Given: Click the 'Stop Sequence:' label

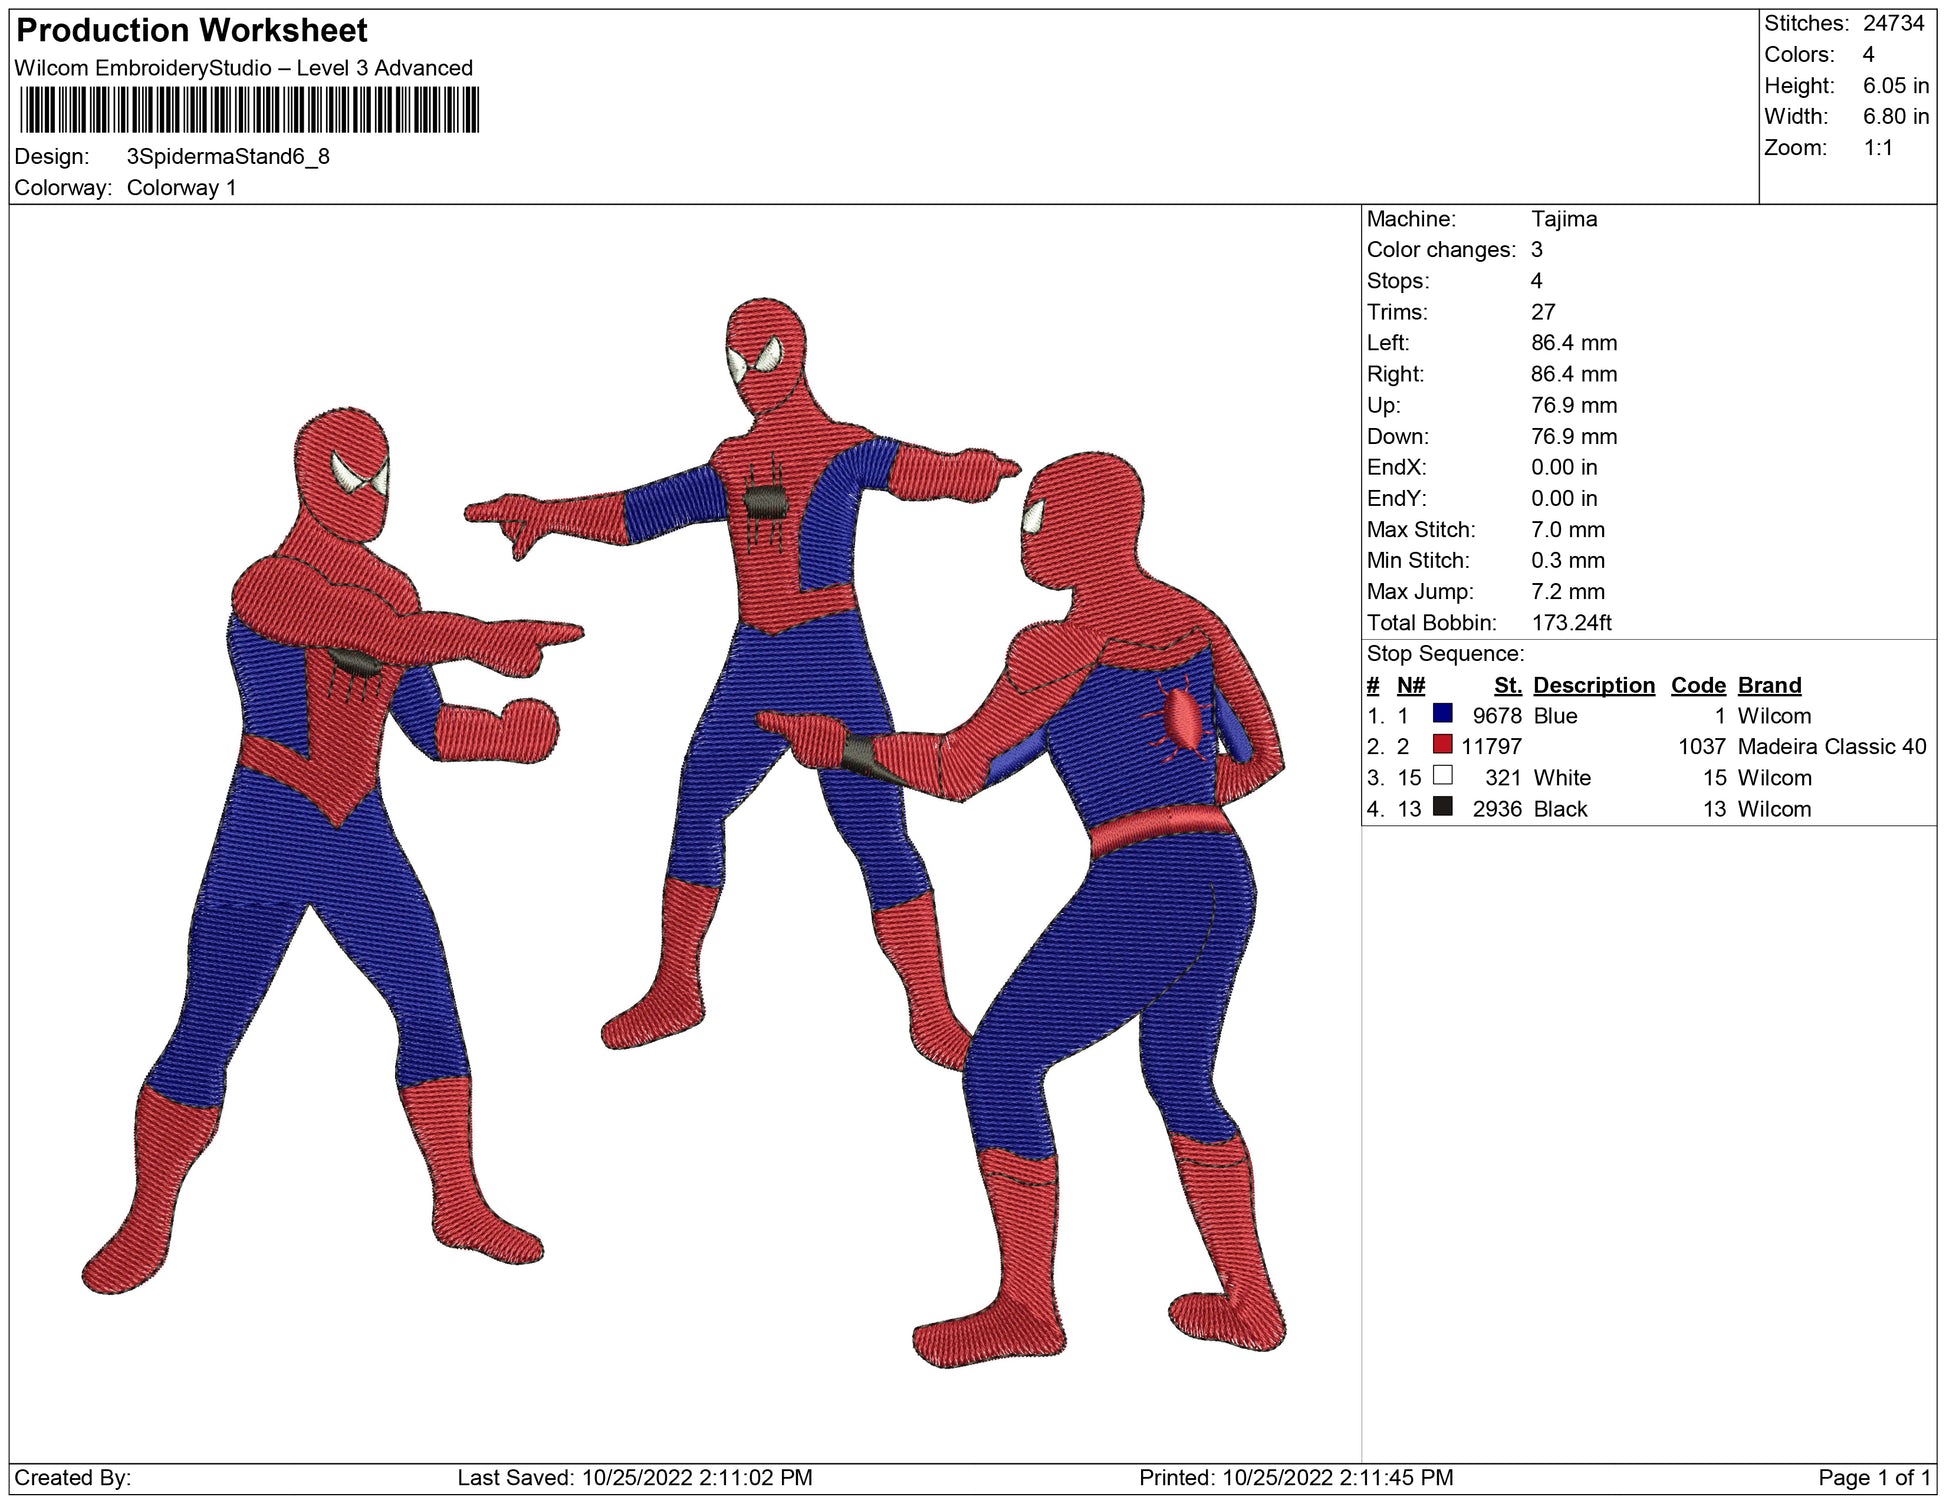Looking at the screenshot, I should (x=1445, y=654).
